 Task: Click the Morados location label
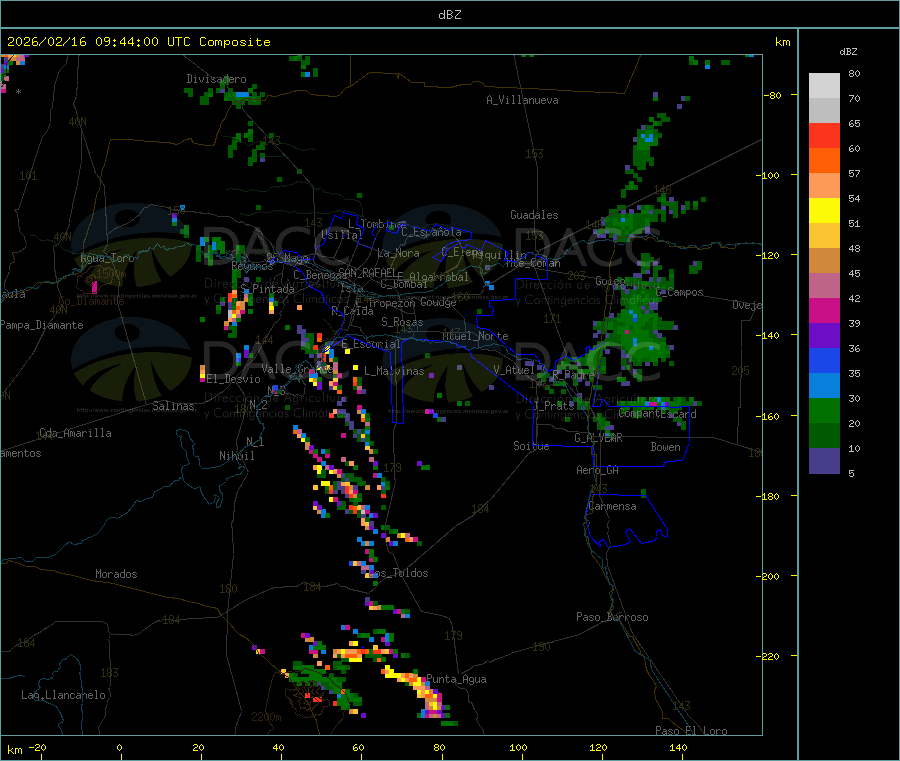[x=116, y=574]
